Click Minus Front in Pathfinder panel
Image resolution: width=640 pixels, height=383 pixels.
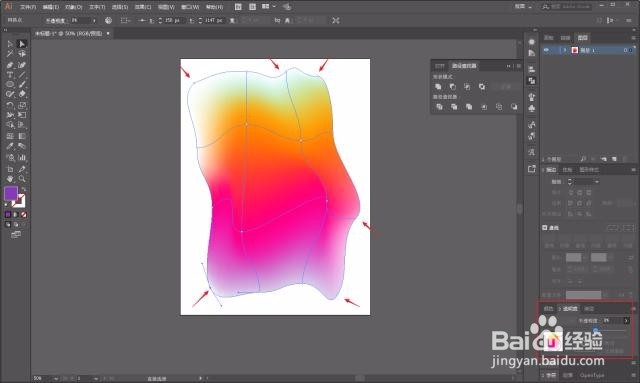[x=453, y=87]
